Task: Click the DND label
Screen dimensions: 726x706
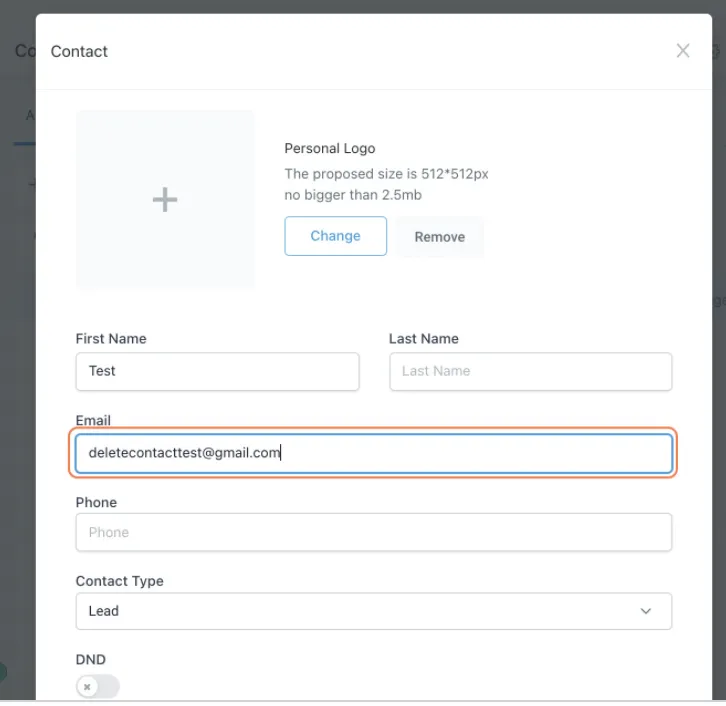Action: click(x=90, y=660)
